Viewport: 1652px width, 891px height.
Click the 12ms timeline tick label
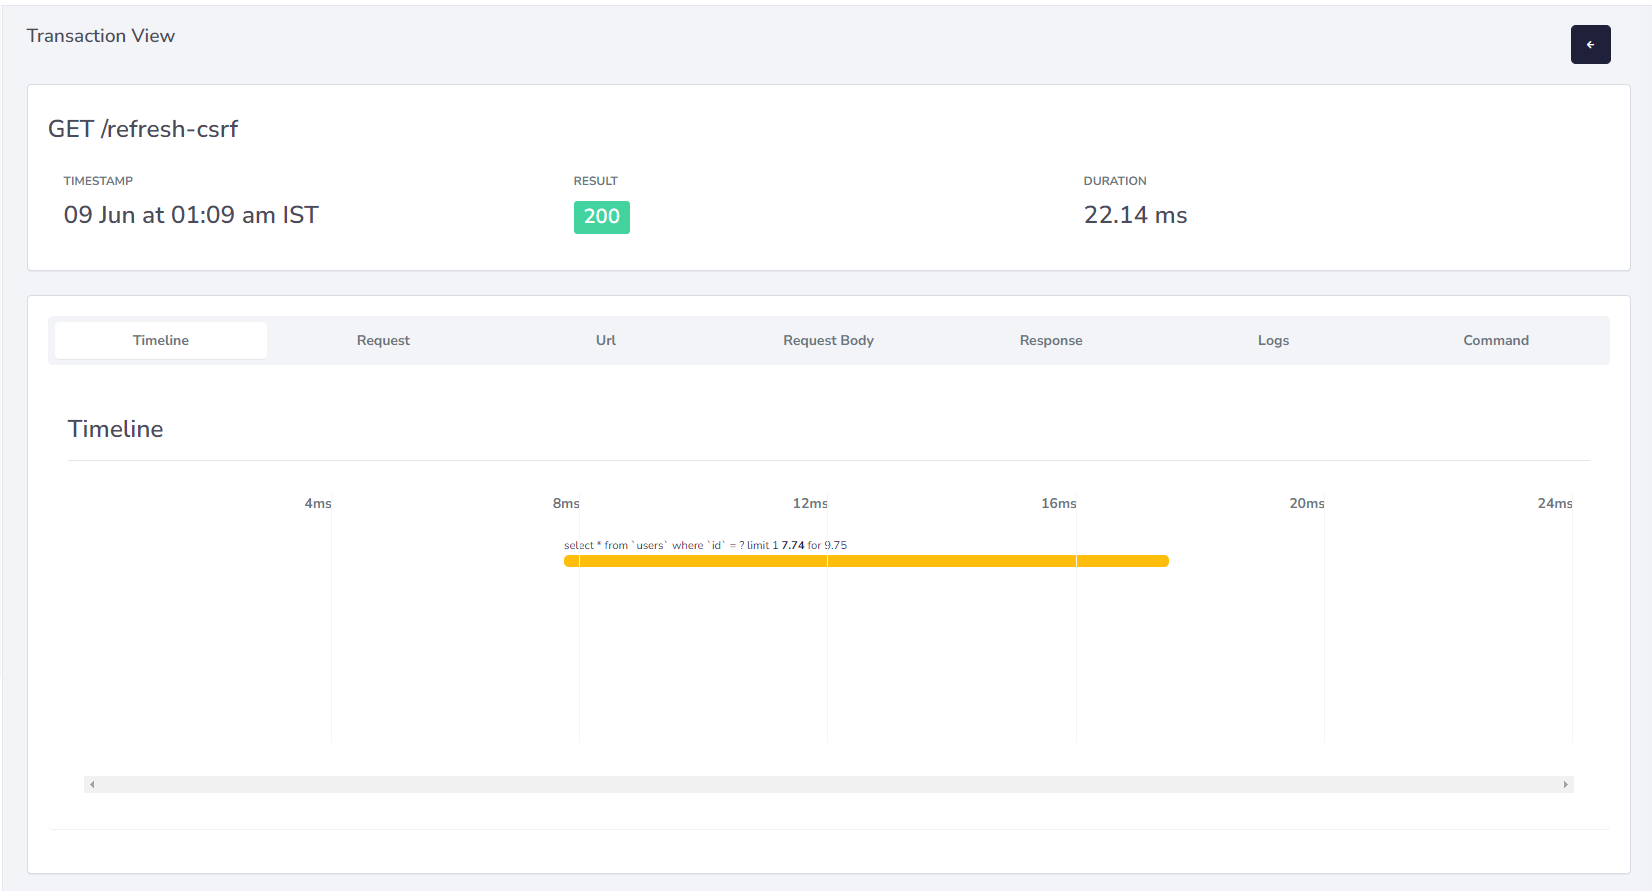coord(810,503)
